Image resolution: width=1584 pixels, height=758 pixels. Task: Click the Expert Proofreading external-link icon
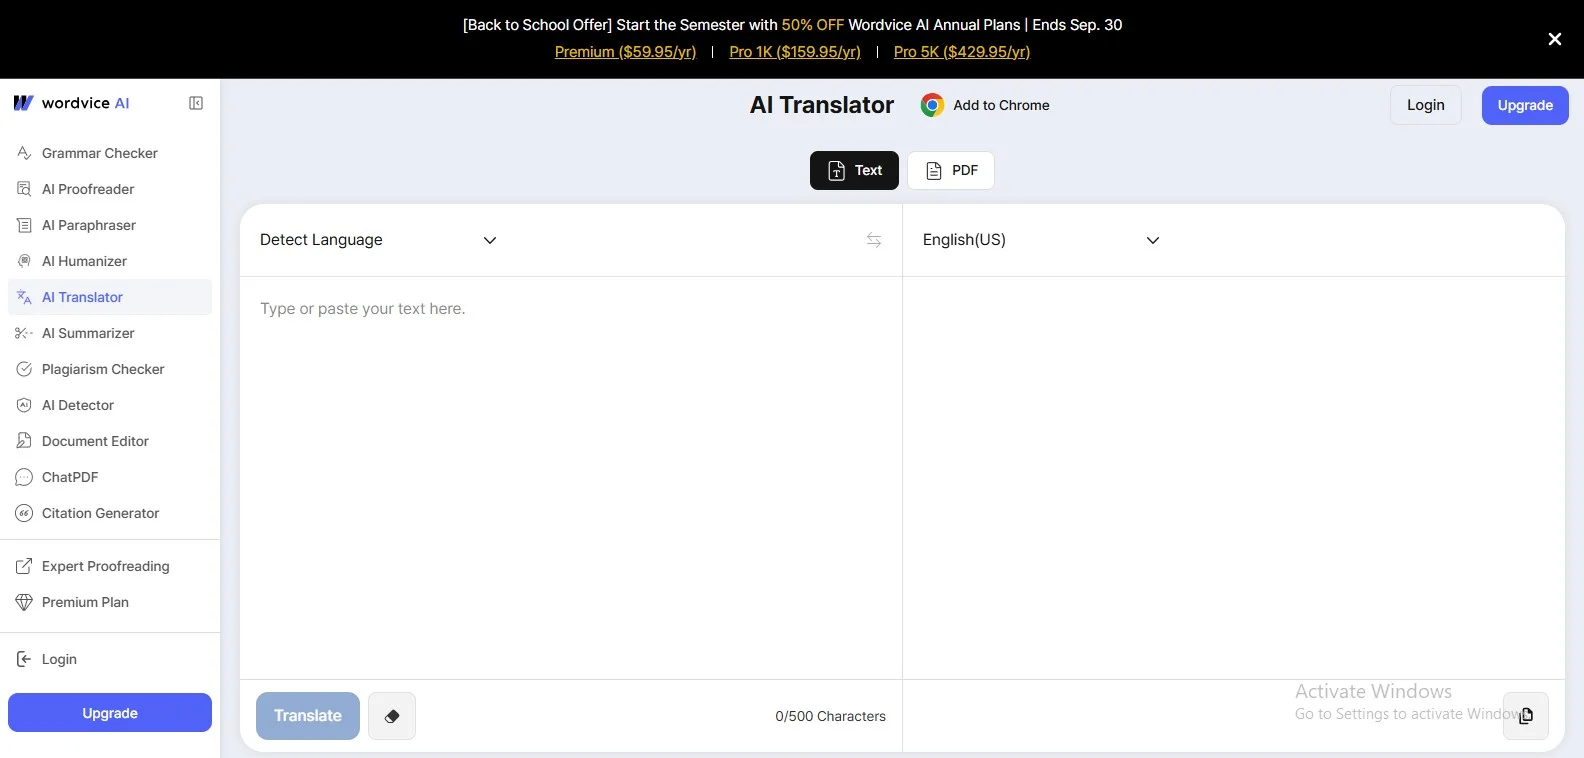coord(24,566)
